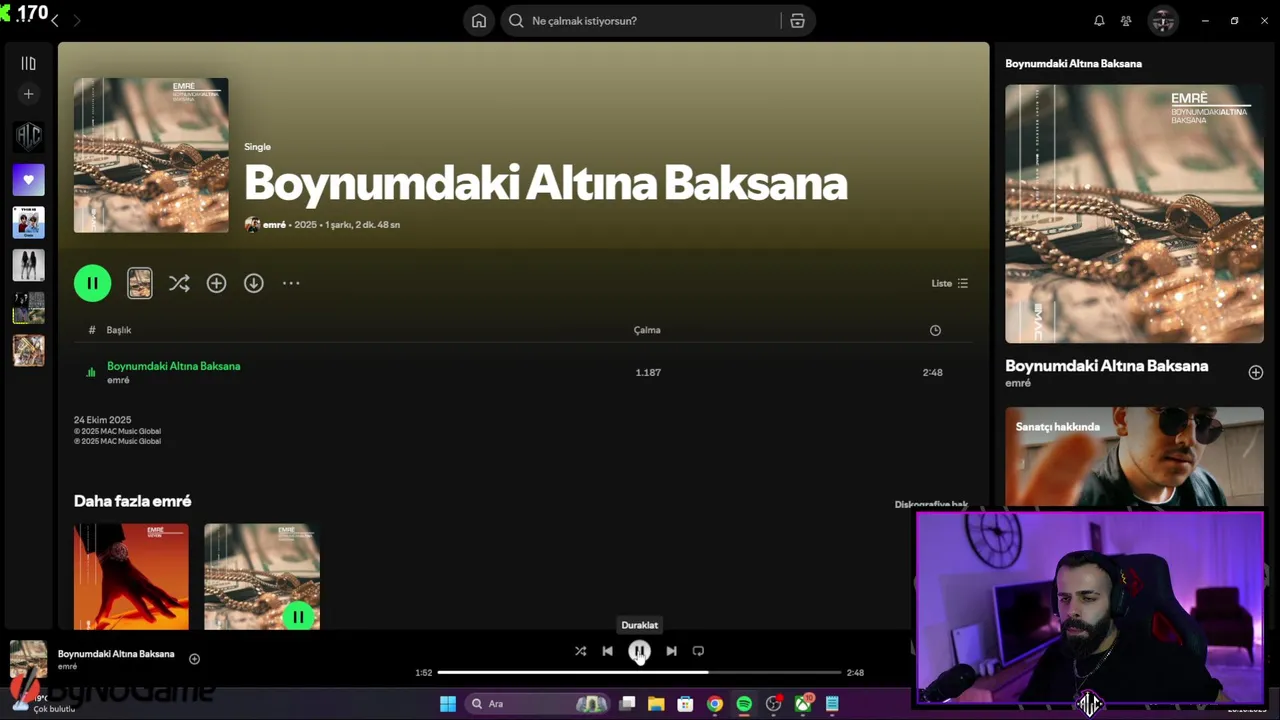
Task: Click right panel song title Boynumdaki Altına Baksana
Action: point(1106,366)
